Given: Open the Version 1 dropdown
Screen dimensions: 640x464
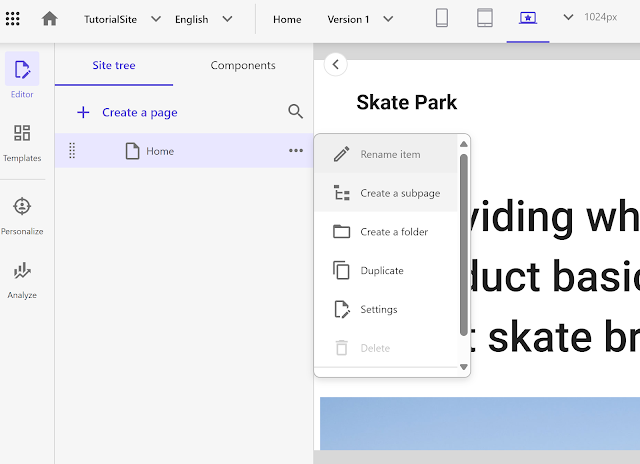Looking at the screenshot, I should (x=360, y=19).
